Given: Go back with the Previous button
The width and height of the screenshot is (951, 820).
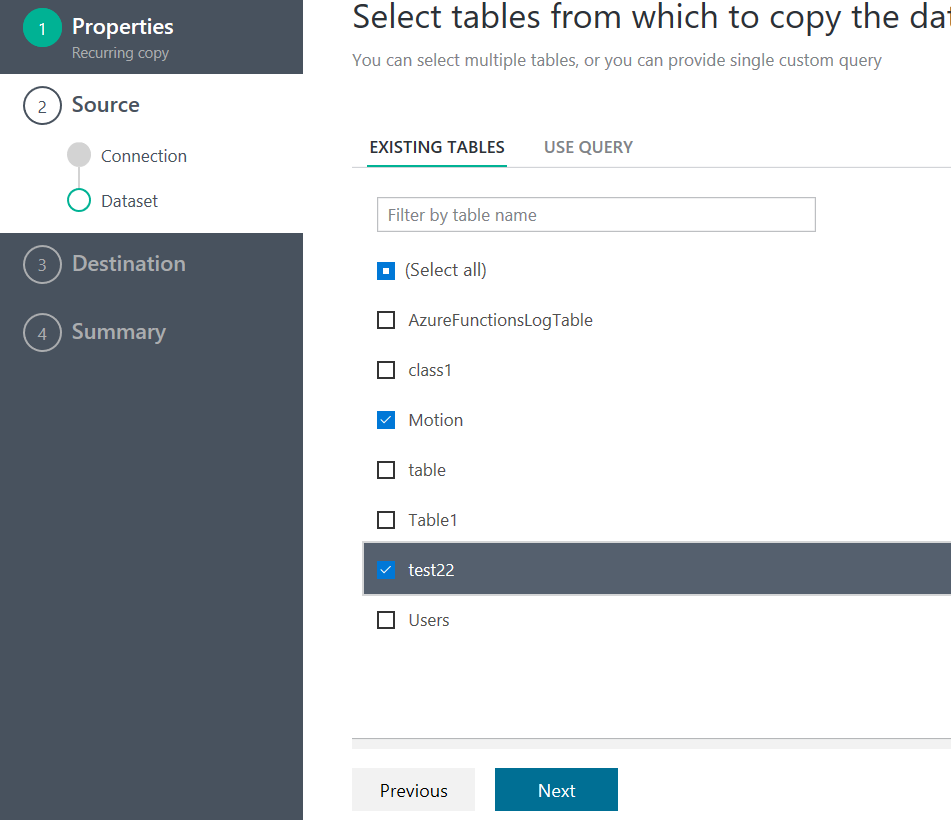Looking at the screenshot, I should coord(414,791).
